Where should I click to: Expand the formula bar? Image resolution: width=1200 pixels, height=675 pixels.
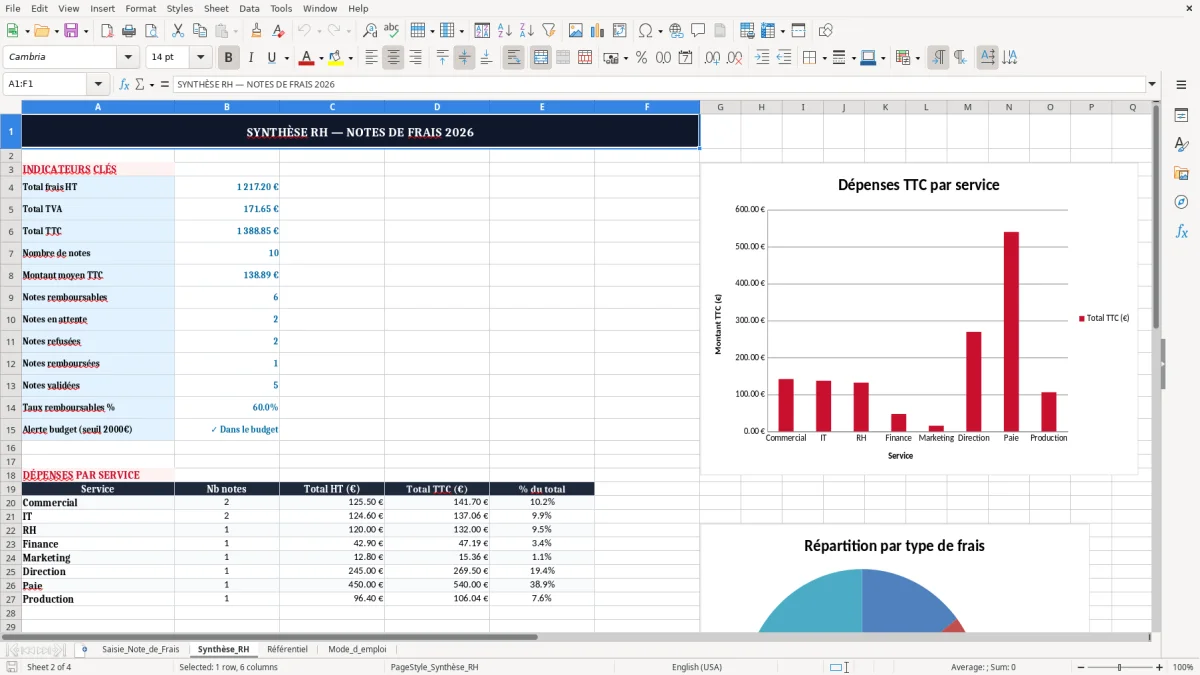(1152, 85)
